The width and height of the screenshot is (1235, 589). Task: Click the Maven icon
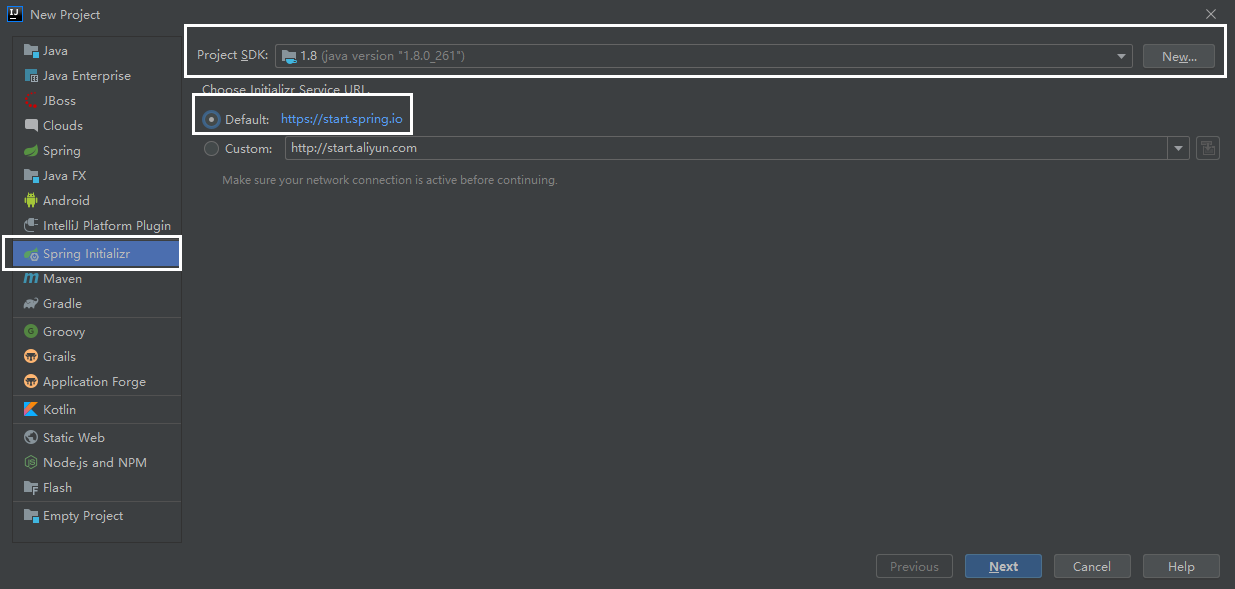pos(31,279)
